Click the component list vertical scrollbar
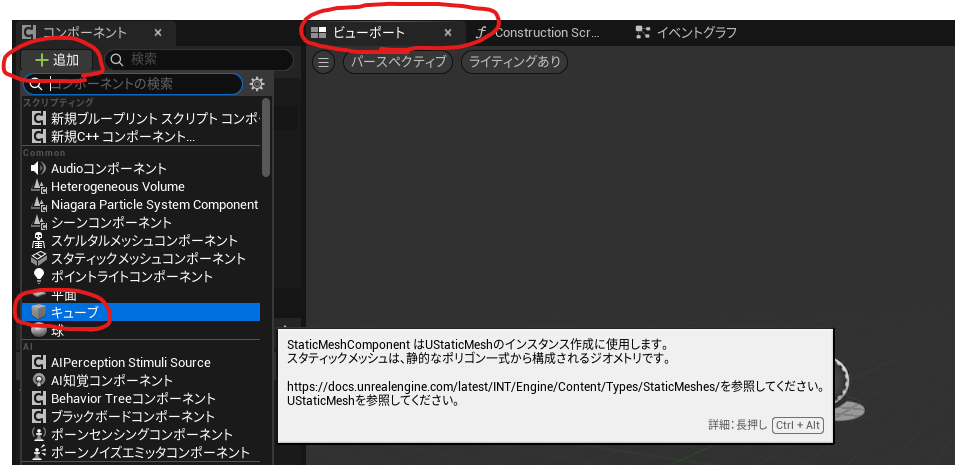This screenshot has width=955, height=465. [x=265, y=135]
